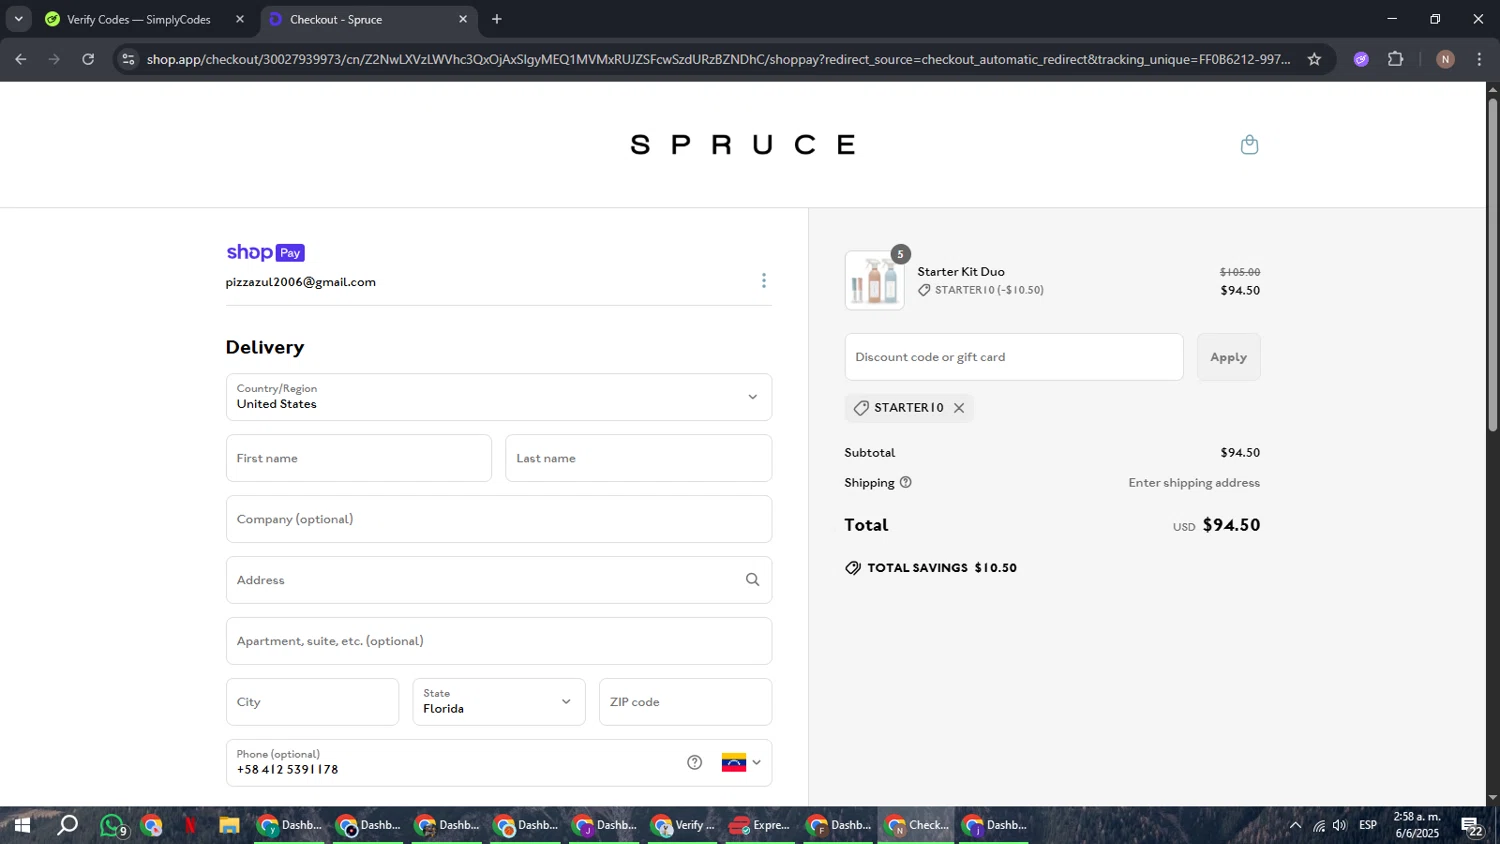
Task: Open Netflix from the taskbar
Action: tap(190, 825)
